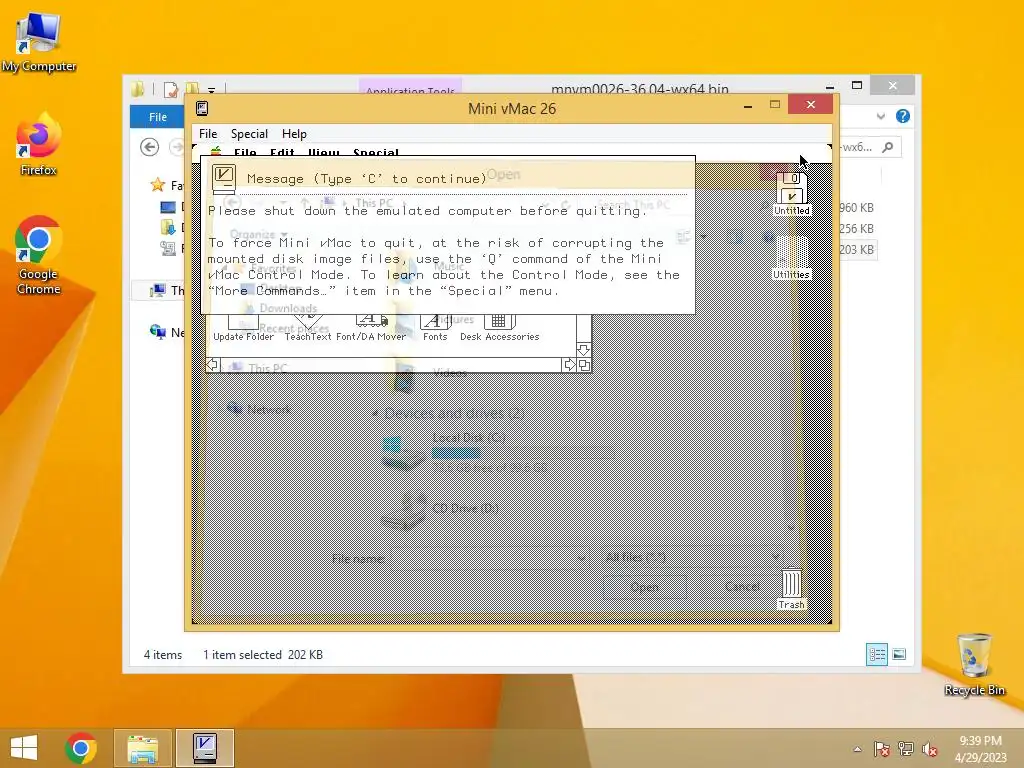Click the 203 KB size entry
The height and width of the screenshot is (768, 1024).
point(856,249)
